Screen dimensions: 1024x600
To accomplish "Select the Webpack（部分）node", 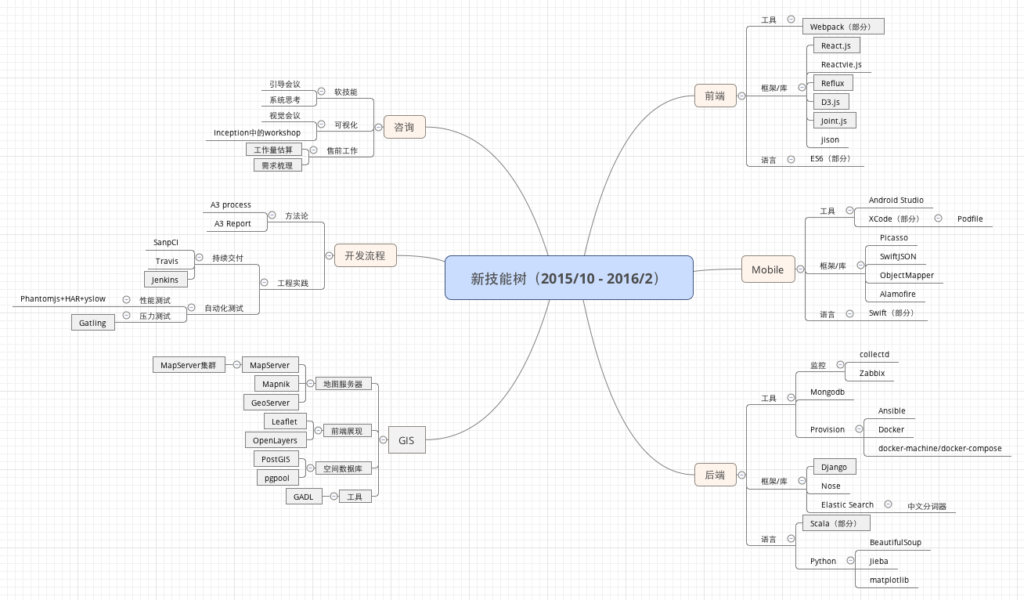I will 845,25.
